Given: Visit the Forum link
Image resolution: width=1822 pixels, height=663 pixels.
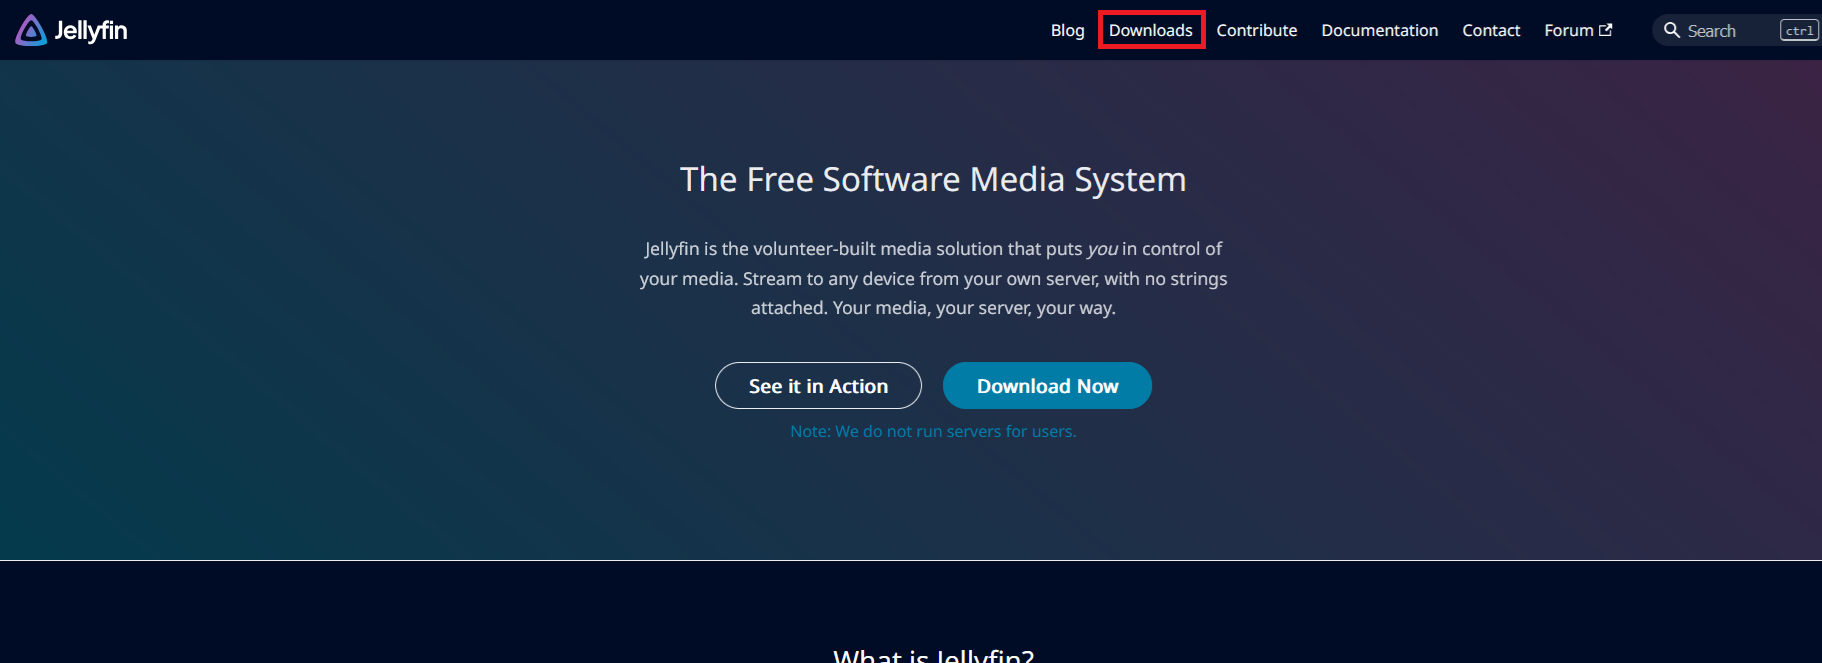Looking at the screenshot, I should tap(1568, 31).
